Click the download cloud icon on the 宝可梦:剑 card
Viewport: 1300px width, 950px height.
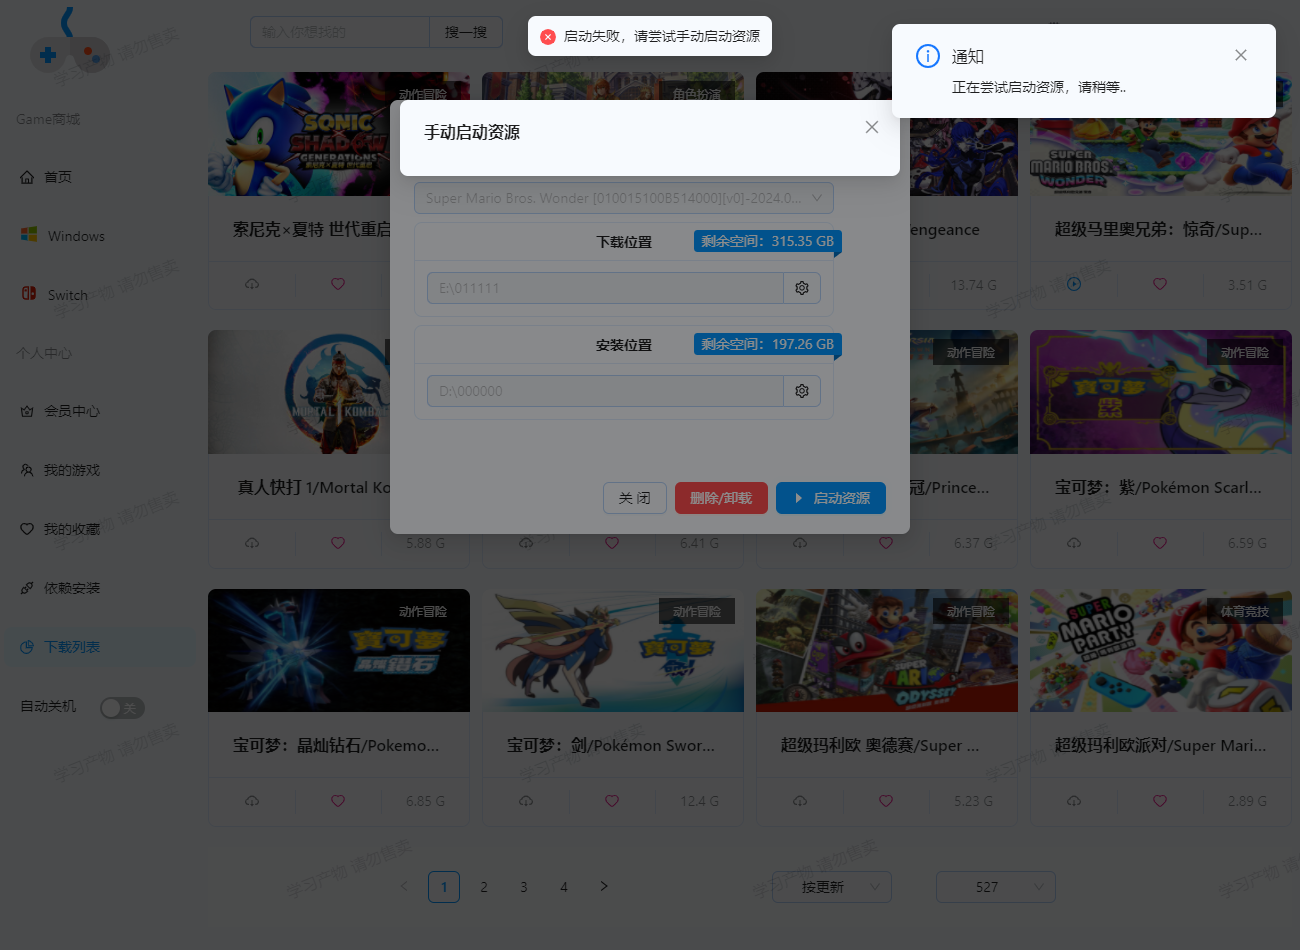click(x=526, y=801)
